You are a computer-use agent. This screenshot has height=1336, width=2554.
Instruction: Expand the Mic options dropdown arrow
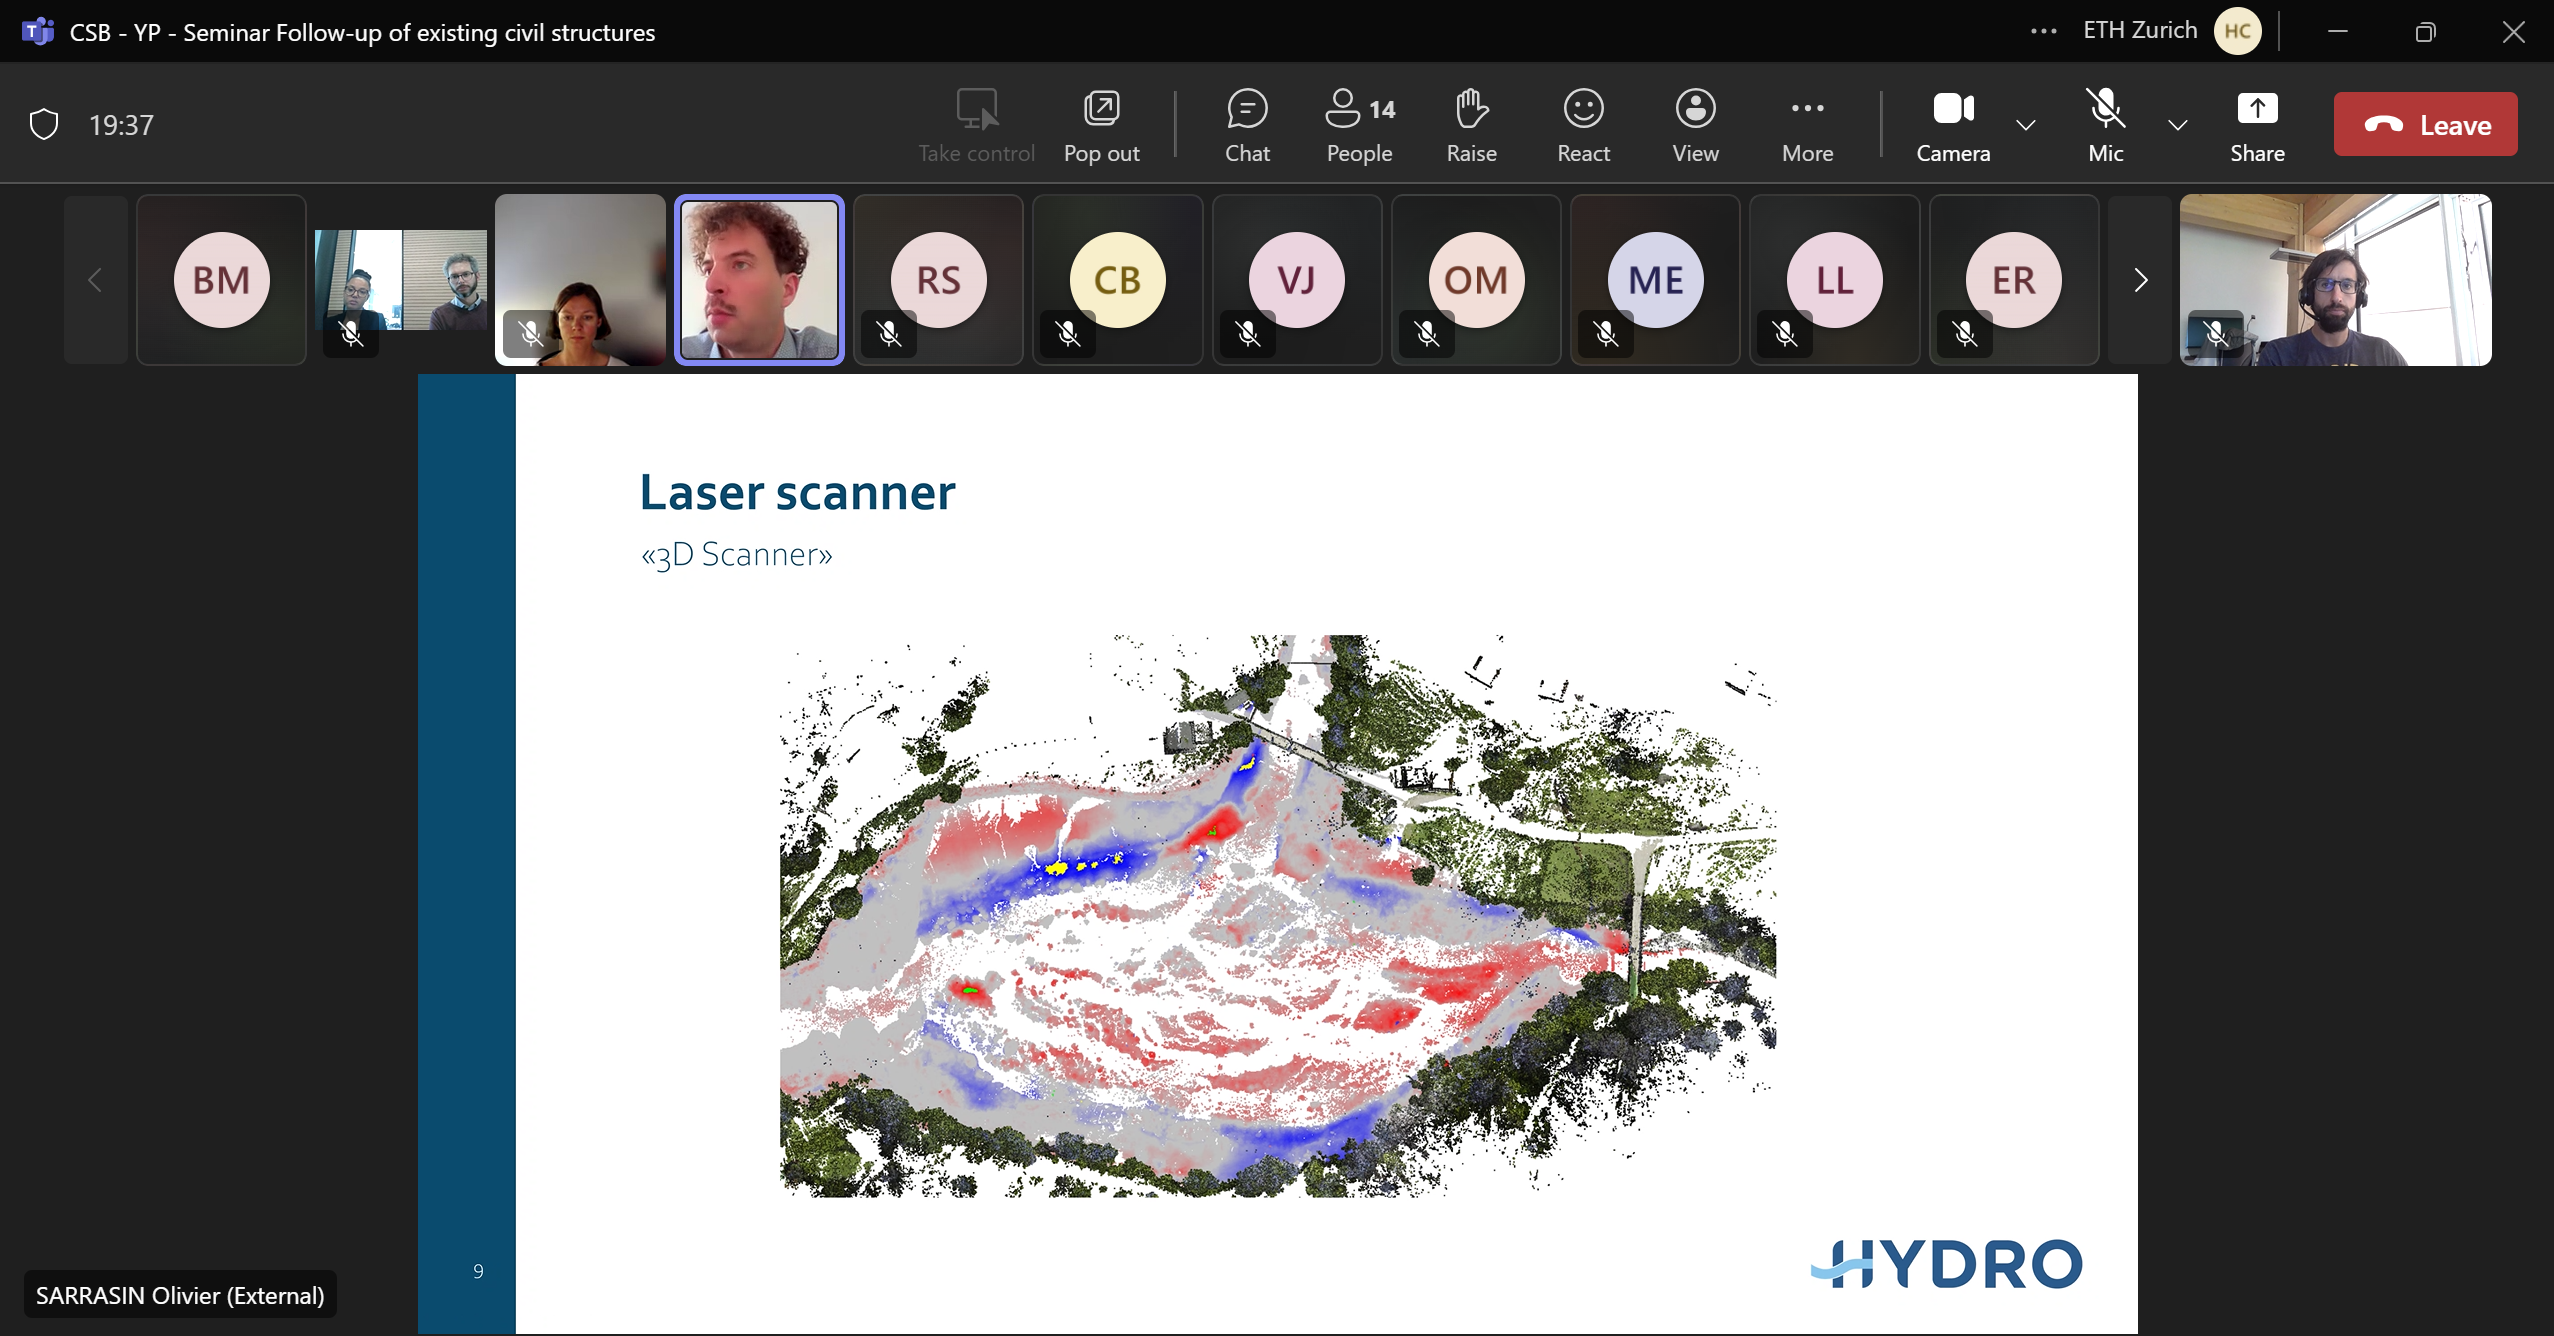[2178, 125]
